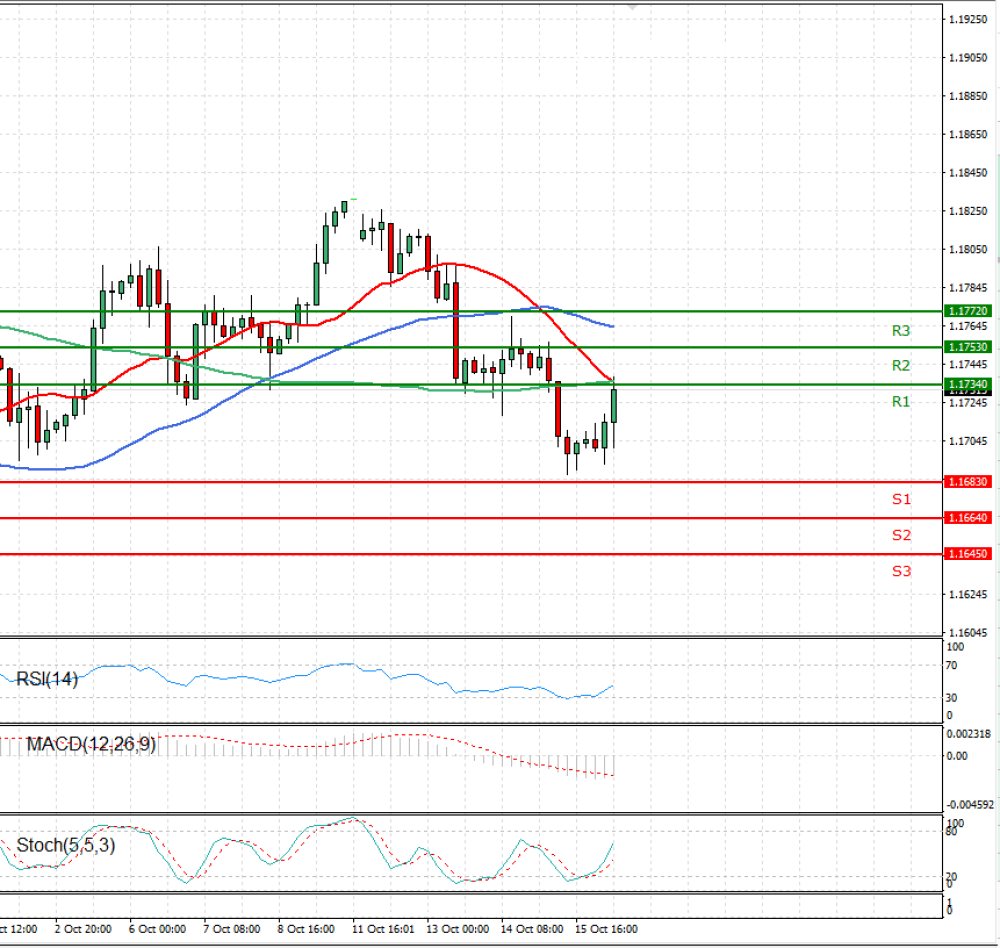Click the R1 resistance label

click(x=901, y=401)
